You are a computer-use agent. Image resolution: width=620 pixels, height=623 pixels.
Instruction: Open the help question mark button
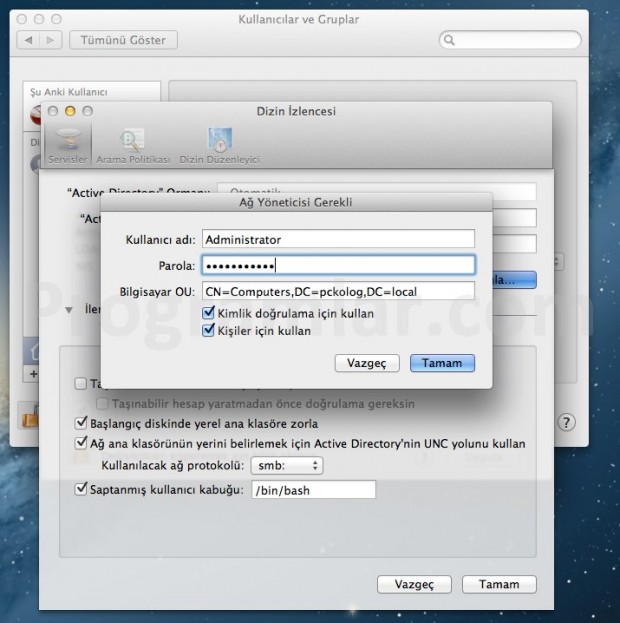click(x=566, y=422)
